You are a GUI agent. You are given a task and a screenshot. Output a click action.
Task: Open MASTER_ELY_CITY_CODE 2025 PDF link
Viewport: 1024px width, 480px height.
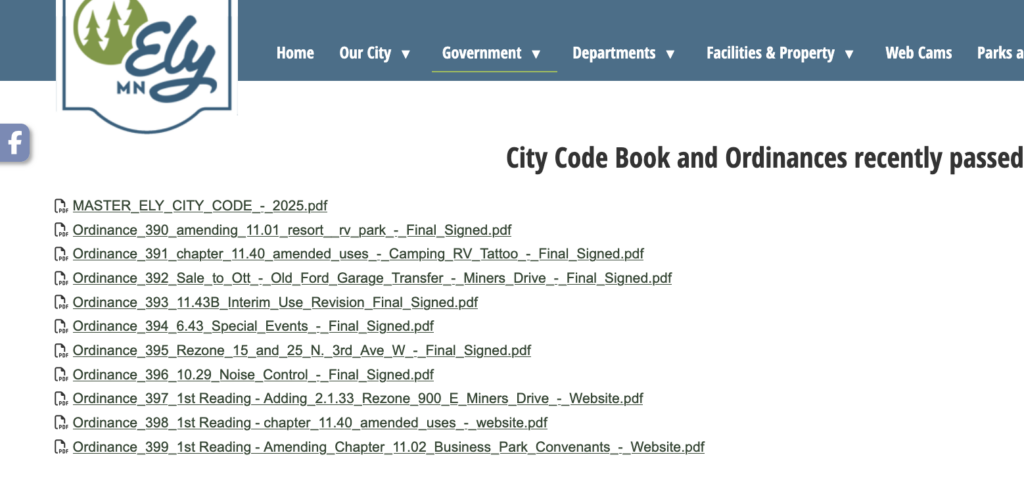pos(200,206)
